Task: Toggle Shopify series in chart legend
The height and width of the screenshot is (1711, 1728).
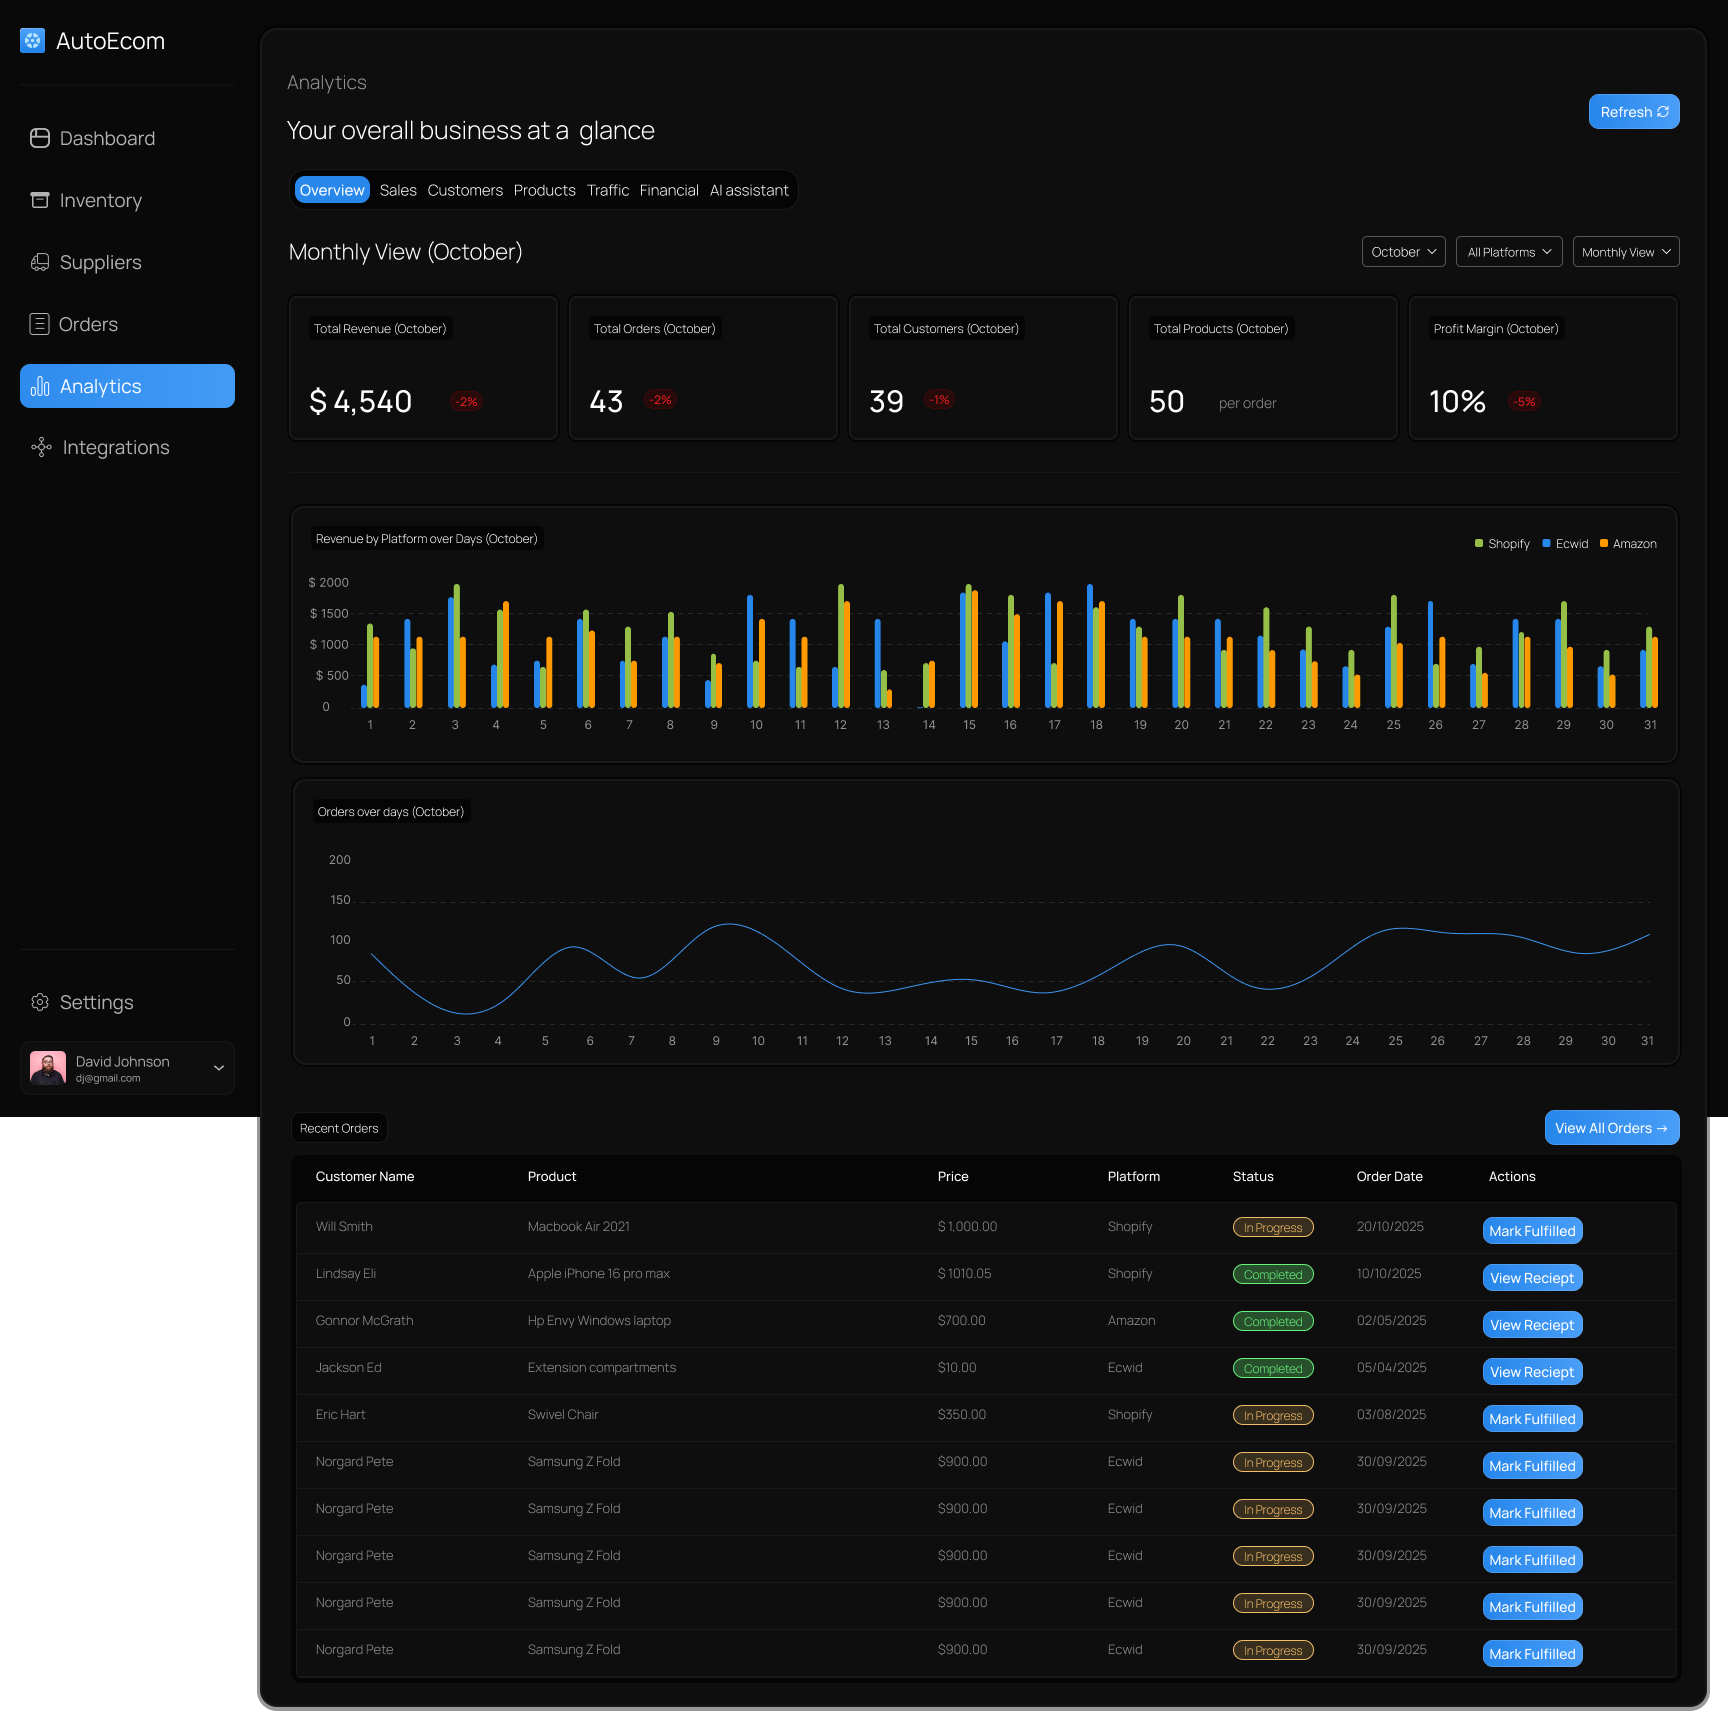Action: pyautogui.click(x=1502, y=544)
